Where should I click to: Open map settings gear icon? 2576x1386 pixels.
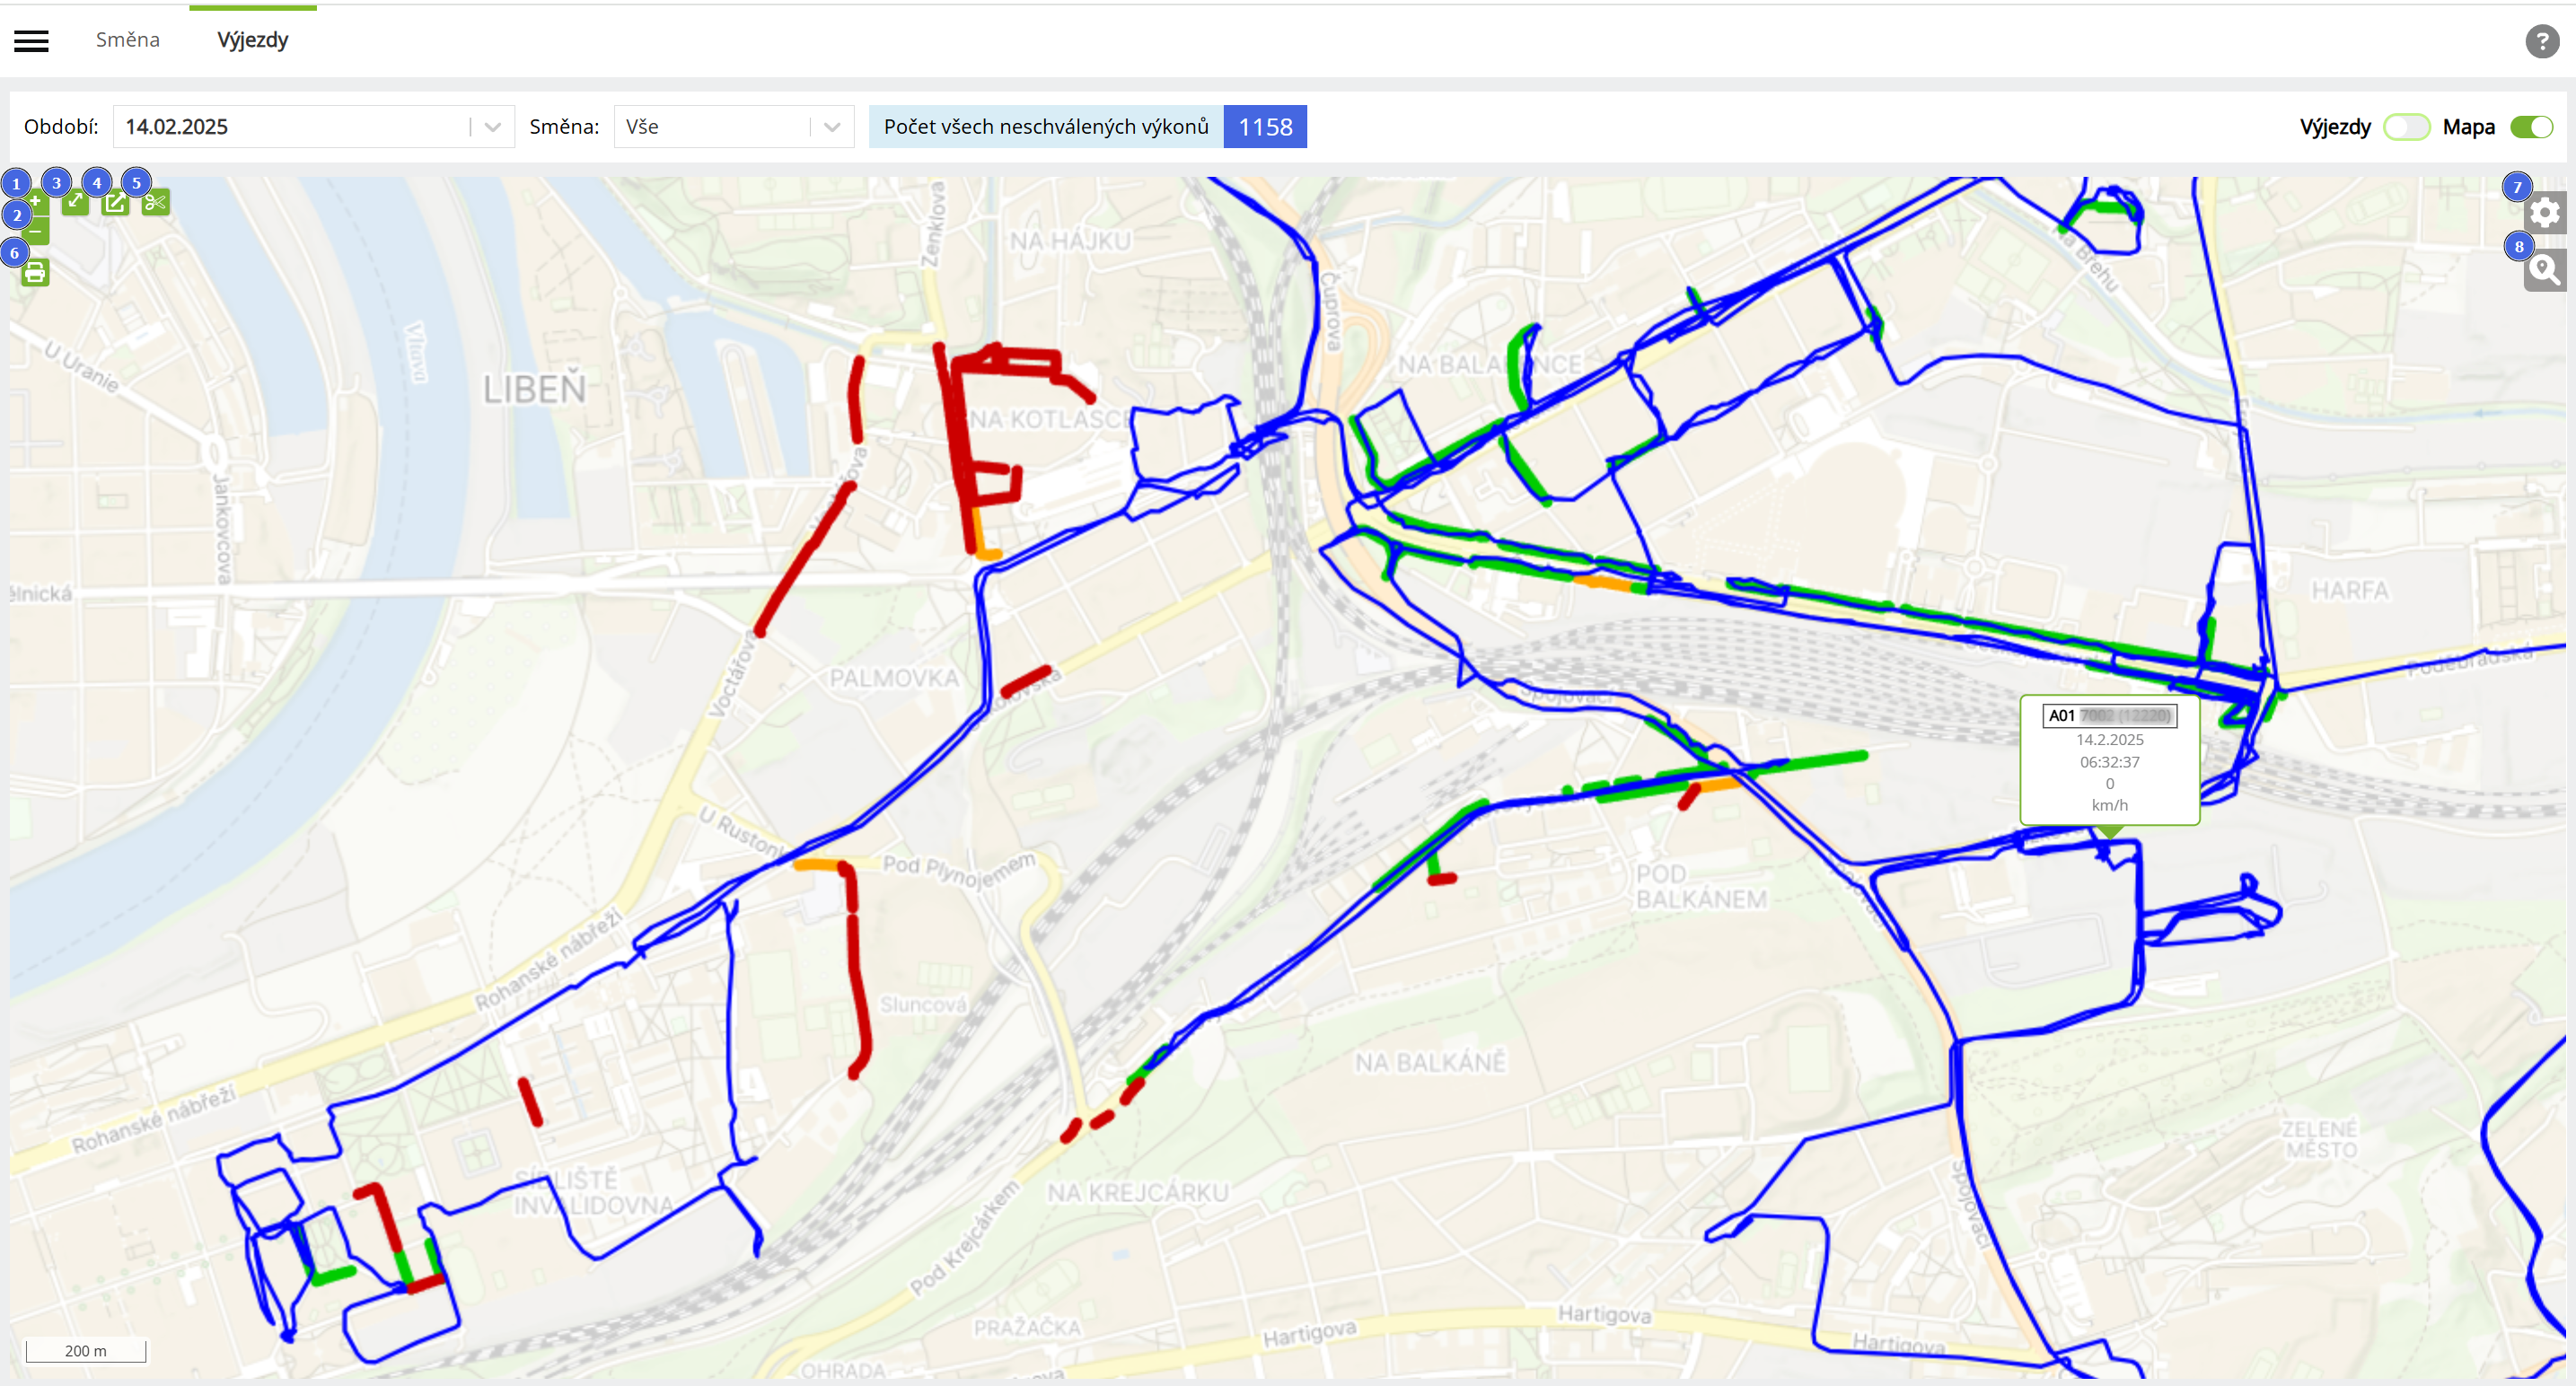[x=2545, y=212]
